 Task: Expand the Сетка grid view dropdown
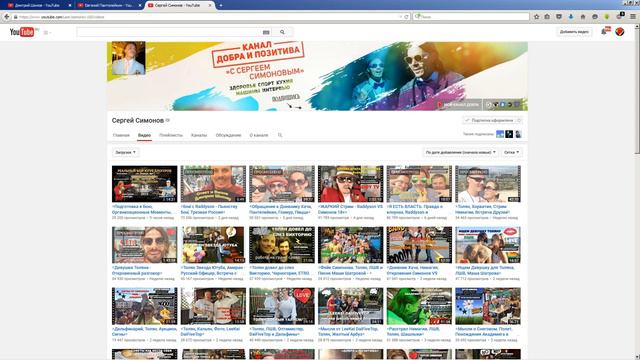point(511,152)
